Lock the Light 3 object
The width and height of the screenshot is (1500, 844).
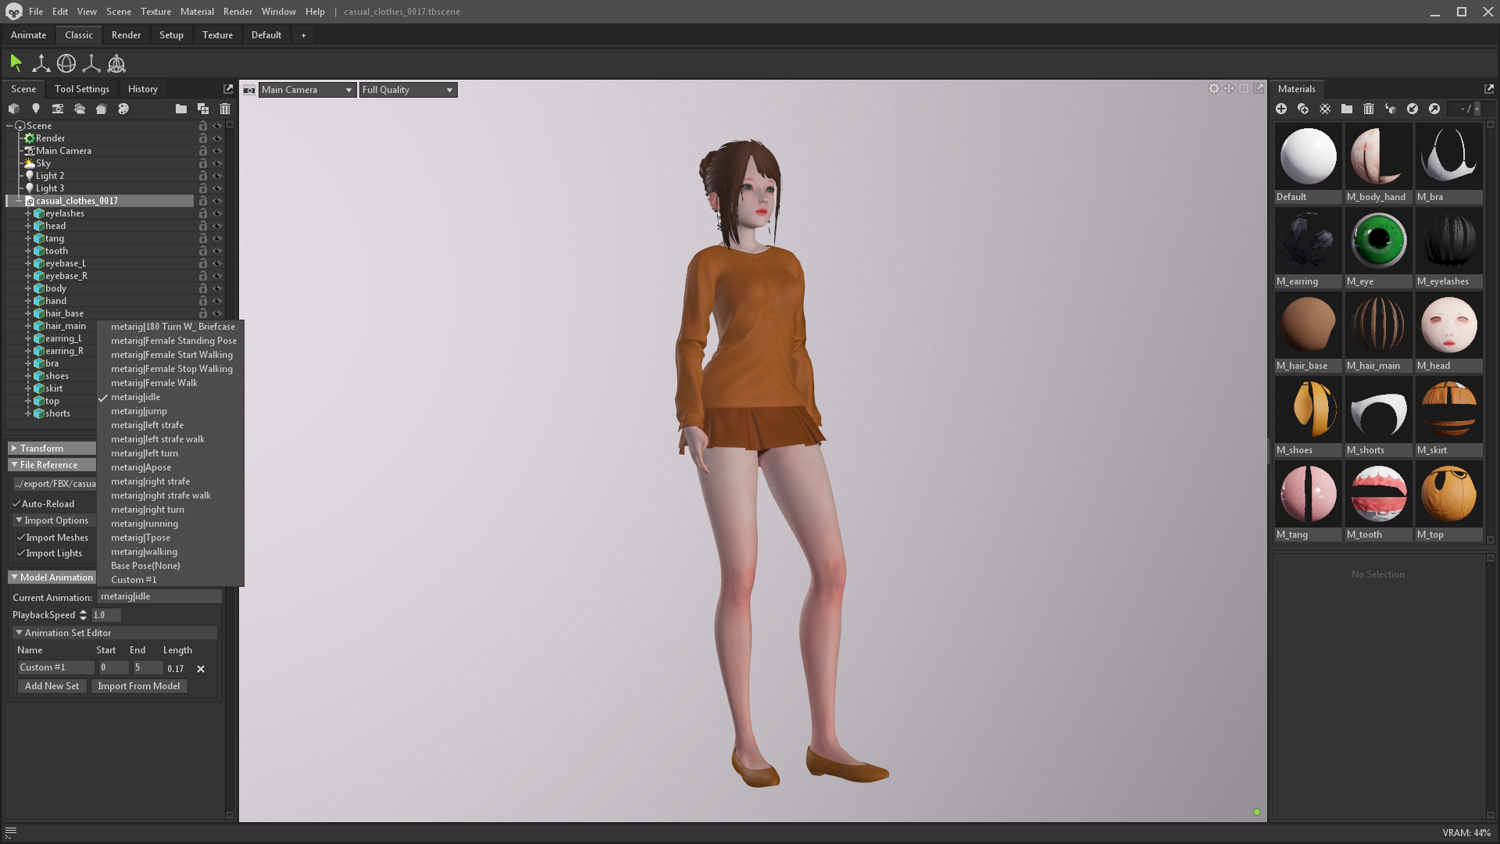pyautogui.click(x=203, y=188)
